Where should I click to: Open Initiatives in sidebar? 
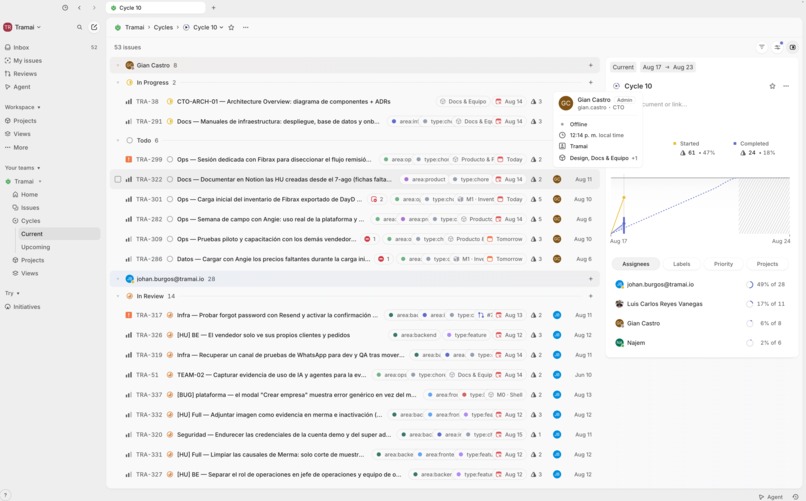click(51, 307)
